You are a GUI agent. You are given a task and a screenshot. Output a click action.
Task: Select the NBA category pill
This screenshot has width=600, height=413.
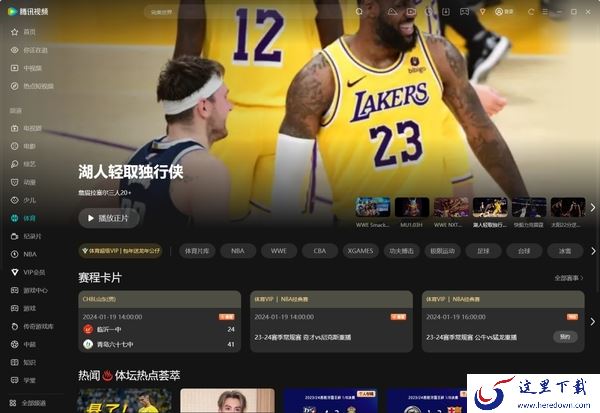[x=238, y=251]
